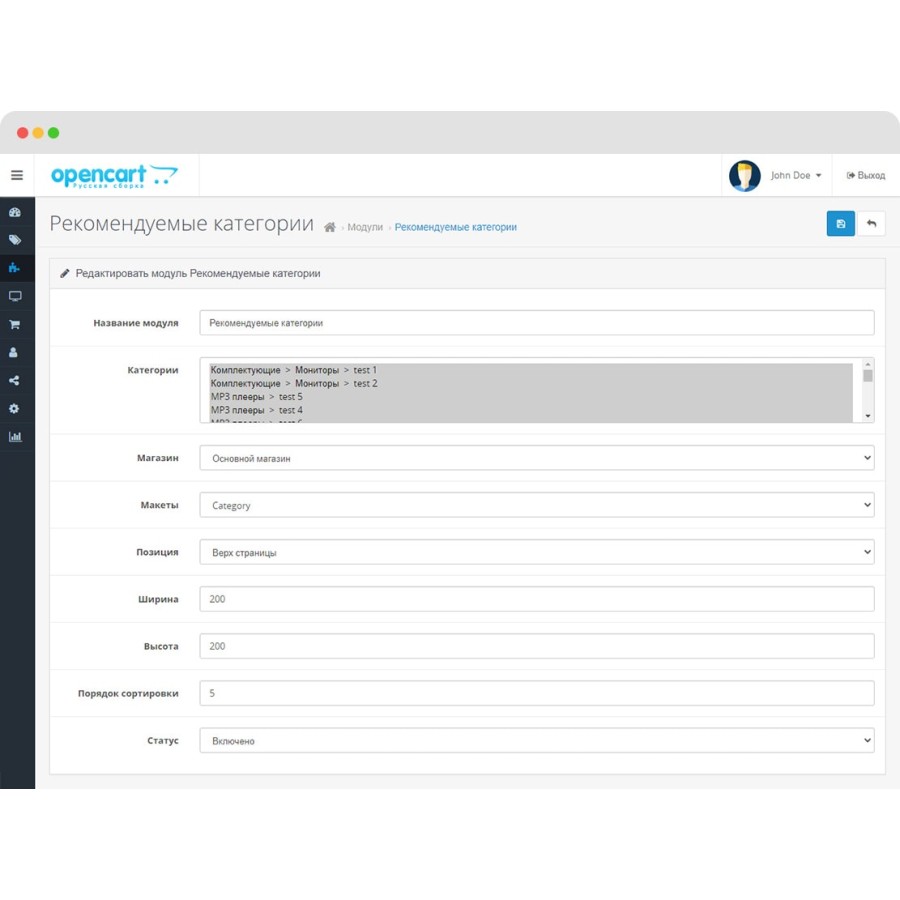Open the Customers user sidebar icon
Image resolution: width=900 pixels, height=900 pixels.
pos(14,352)
